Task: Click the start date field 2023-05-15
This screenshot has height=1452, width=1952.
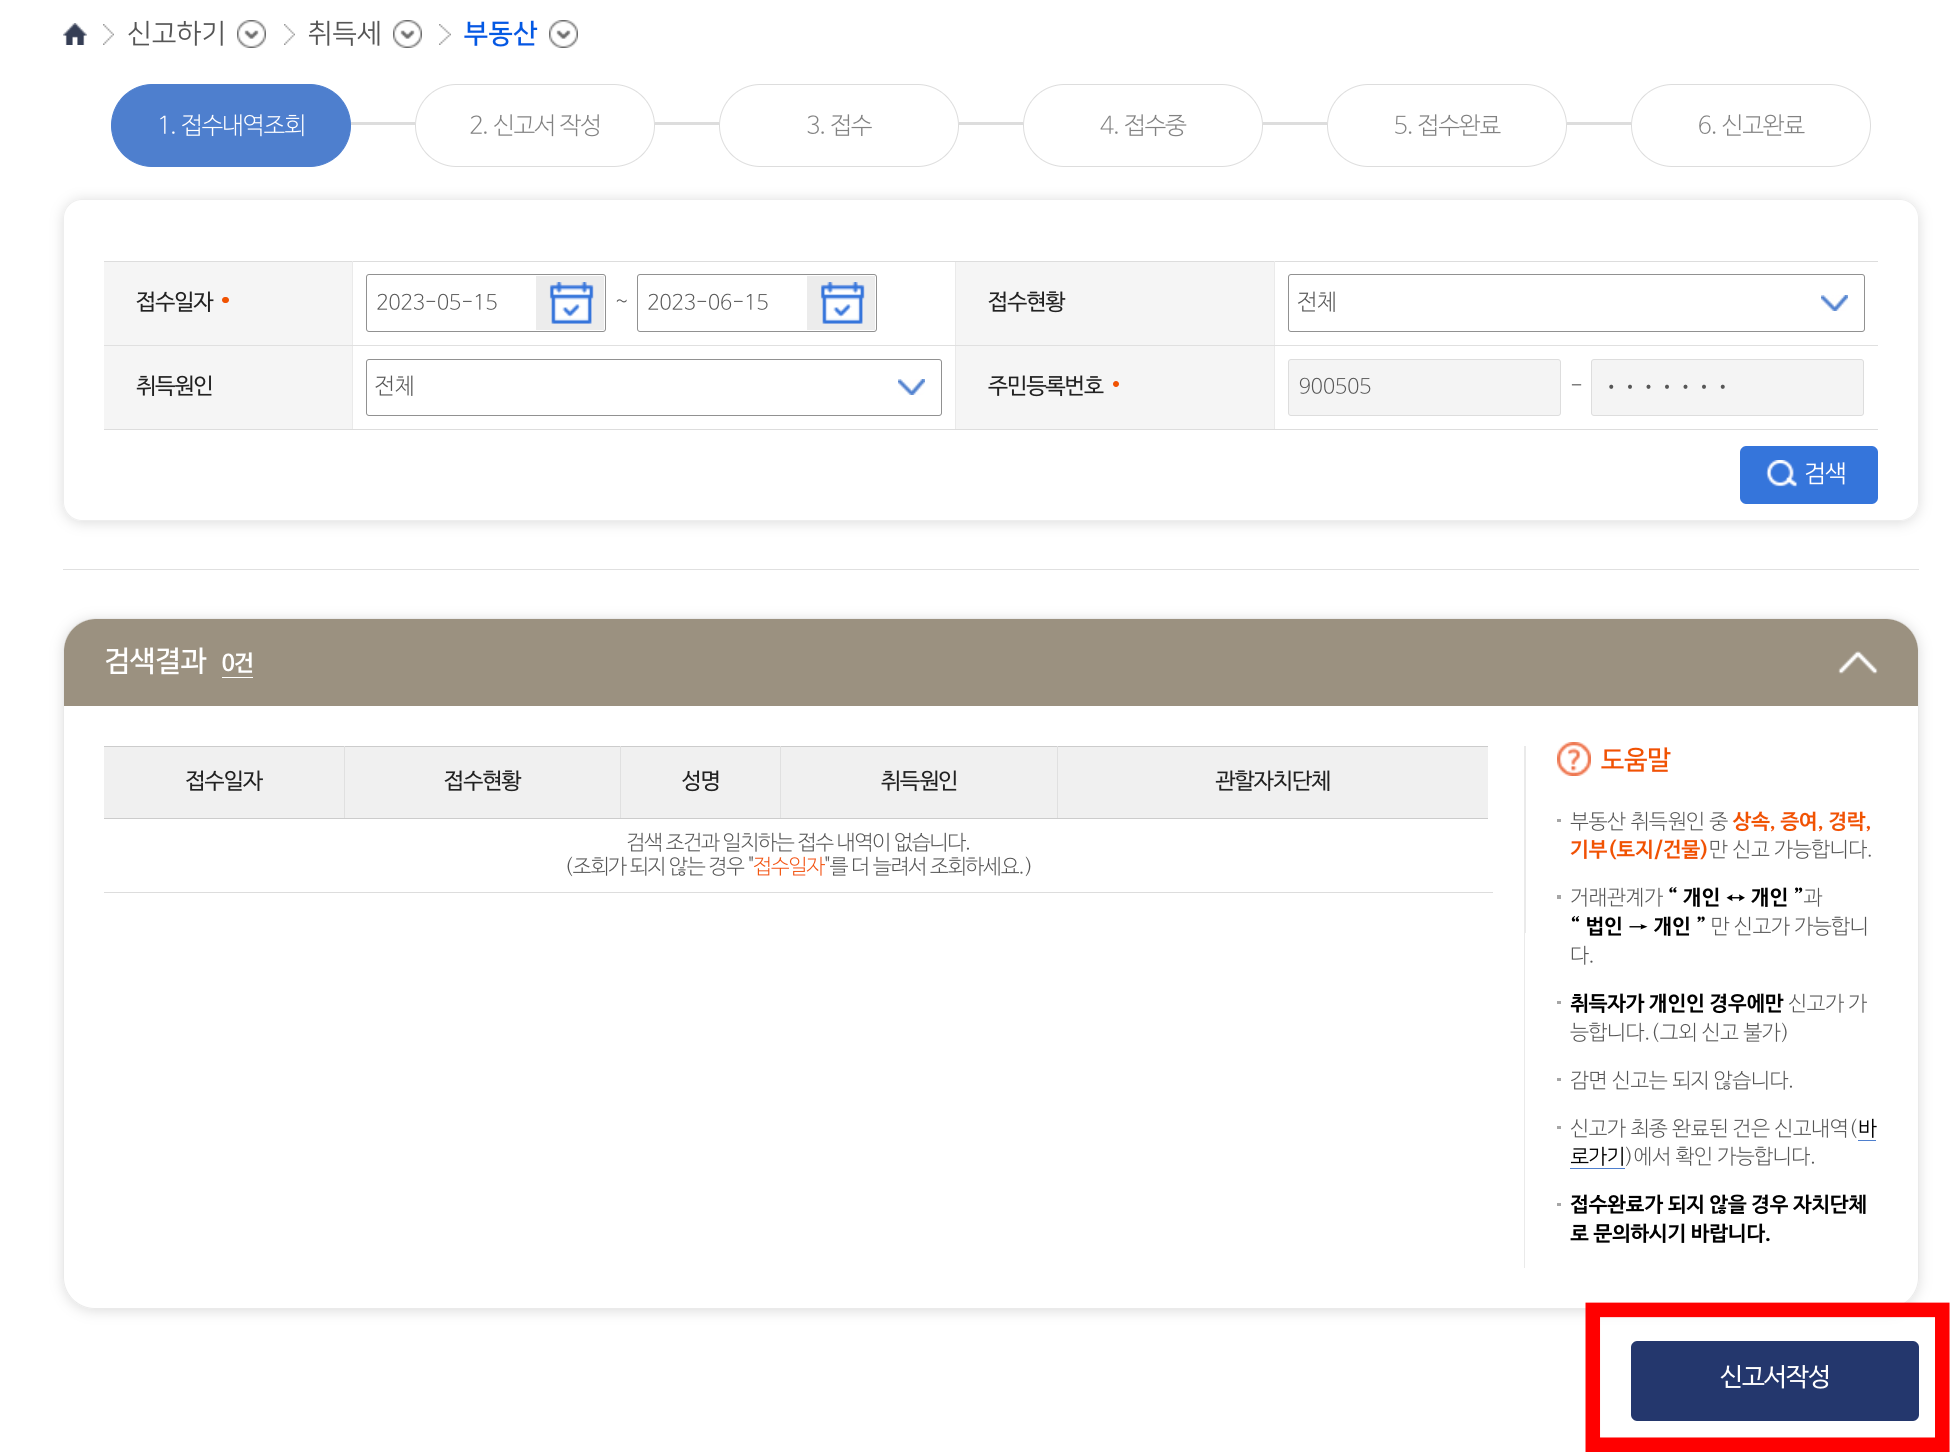Action: click(x=451, y=303)
